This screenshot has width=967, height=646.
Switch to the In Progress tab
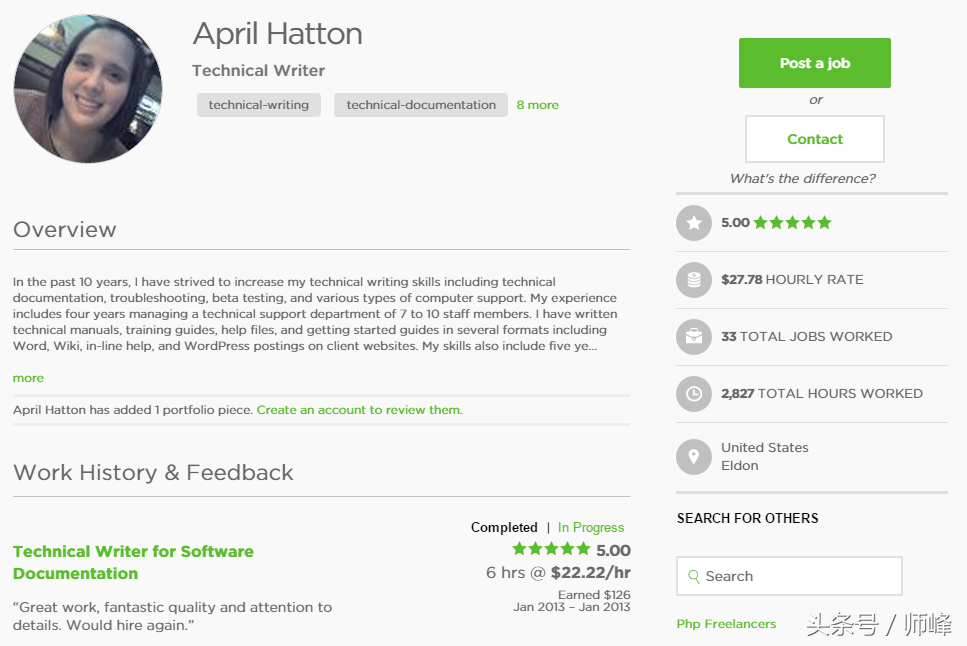point(591,528)
